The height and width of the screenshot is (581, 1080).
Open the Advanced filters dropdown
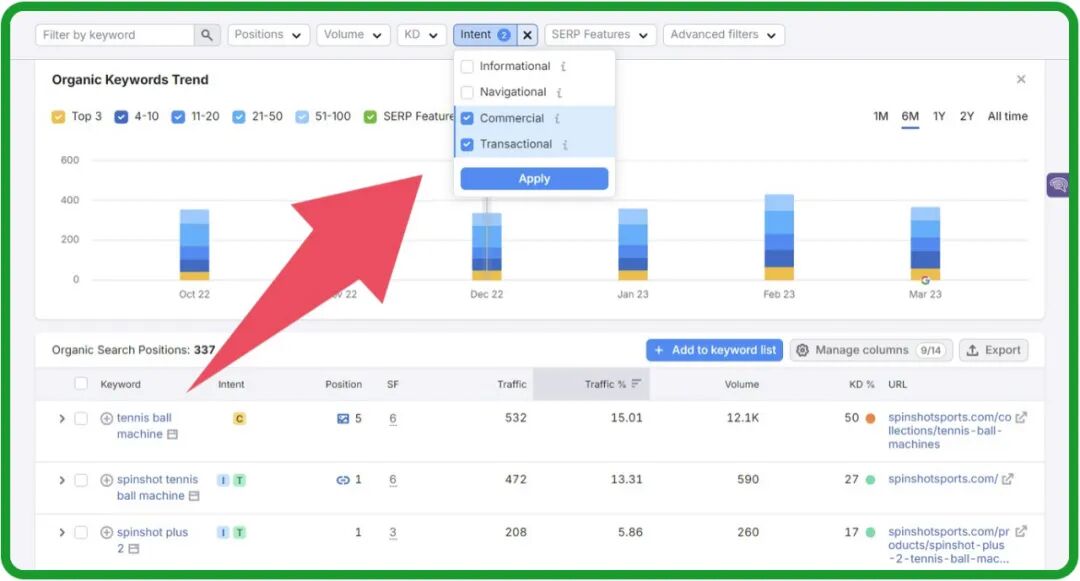(x=723, y=35)
